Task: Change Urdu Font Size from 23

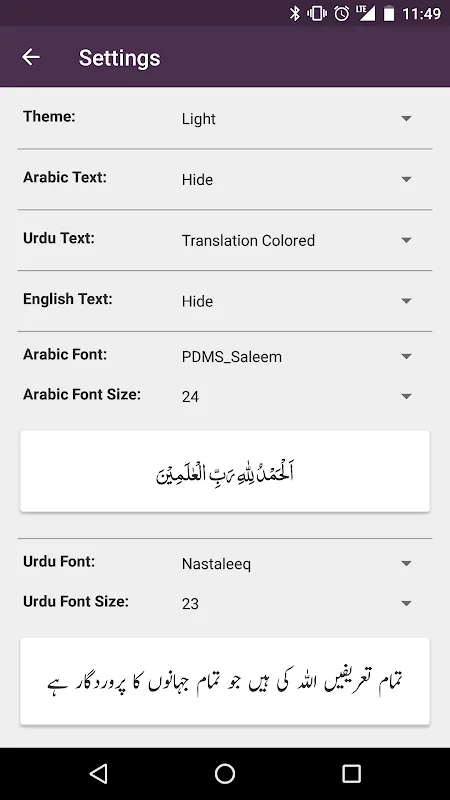Action: coord(298,603)
